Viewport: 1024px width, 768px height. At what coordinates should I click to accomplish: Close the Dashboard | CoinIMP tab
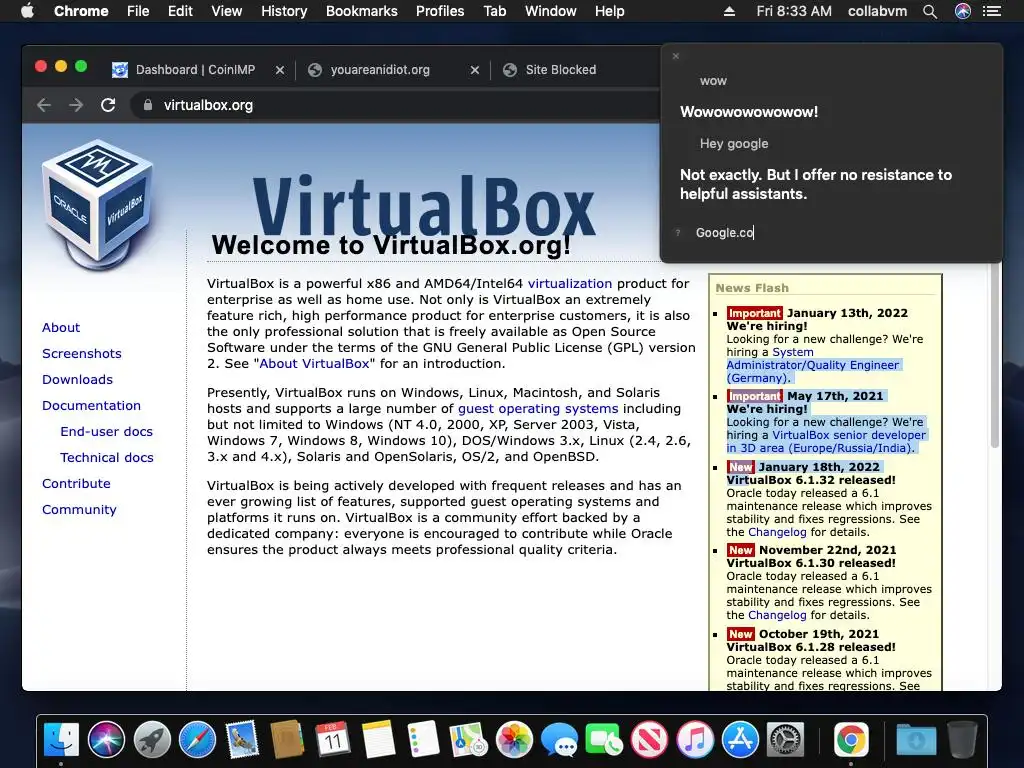point(280,70)
